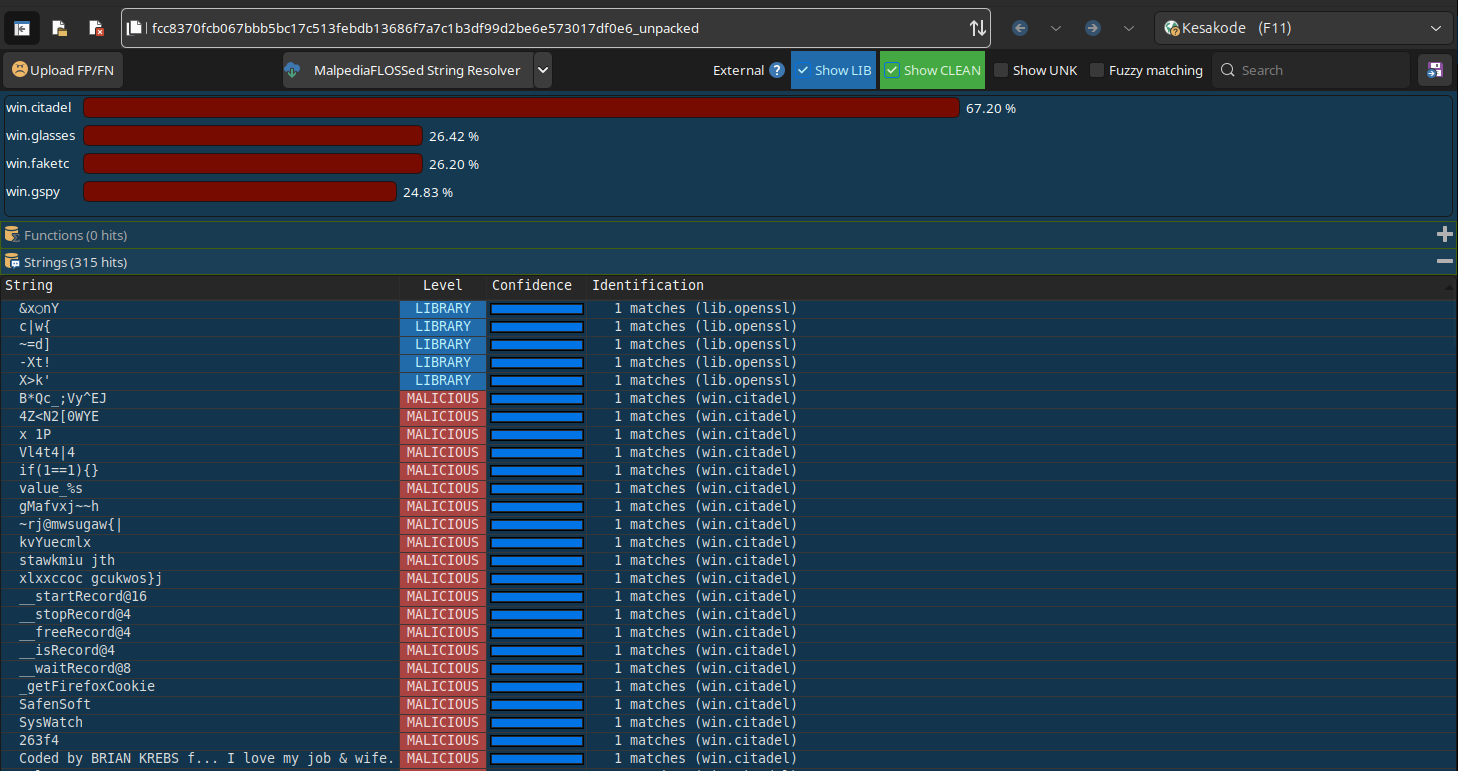Enable the Show UNK checkbox

(x=1001, y=70)
